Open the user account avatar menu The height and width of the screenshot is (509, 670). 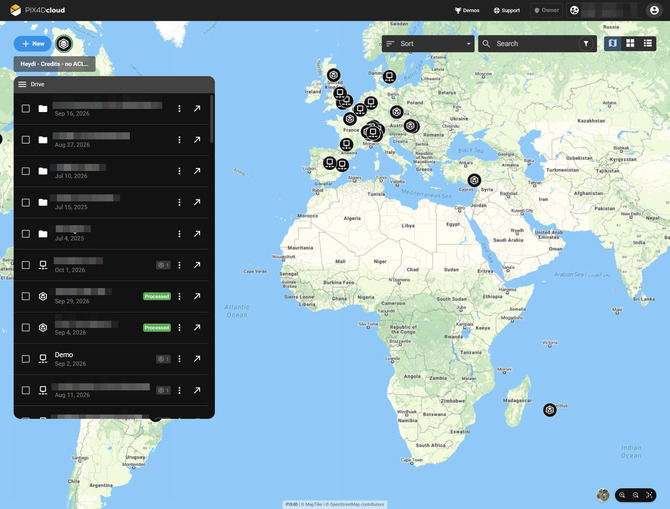654,10
